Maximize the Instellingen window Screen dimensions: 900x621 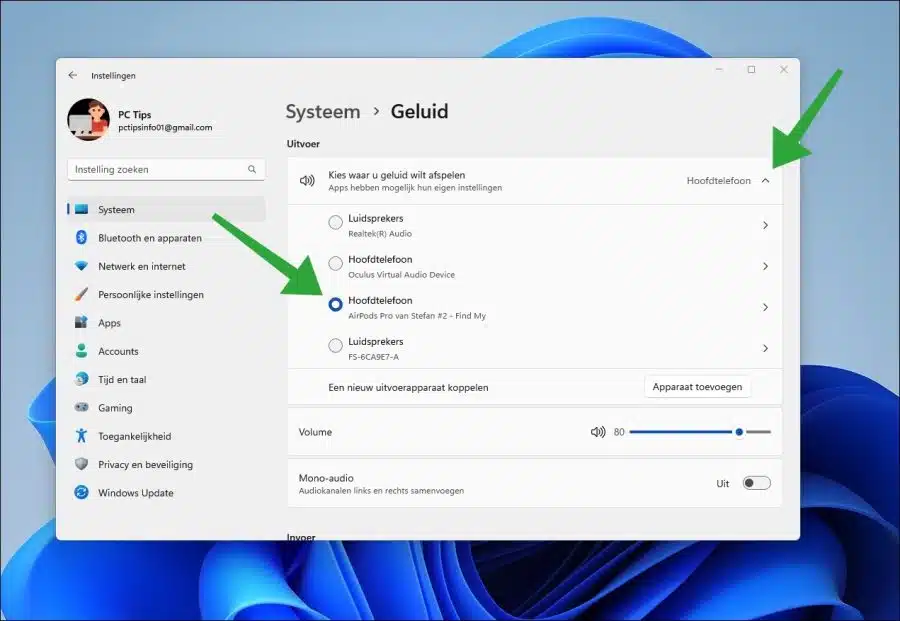(x=751, y=69)
